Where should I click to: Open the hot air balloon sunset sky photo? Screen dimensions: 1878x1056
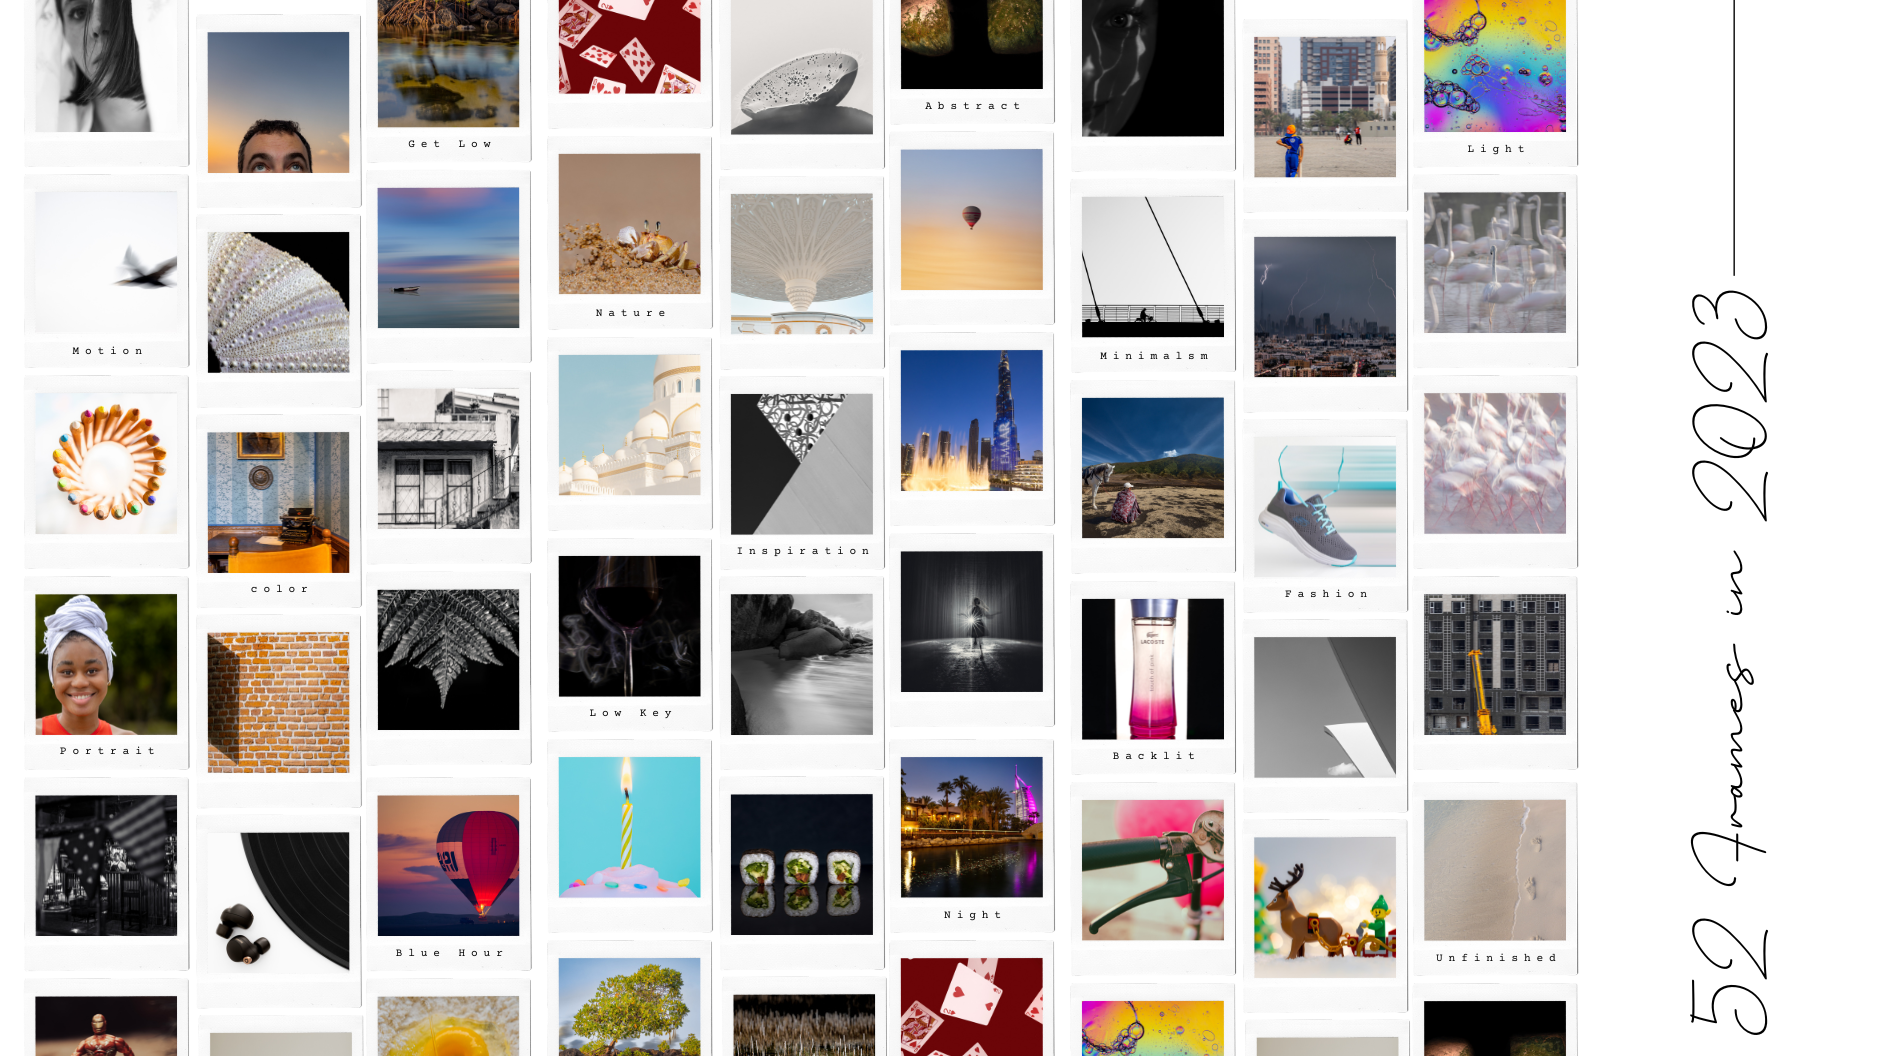[971, 219]
